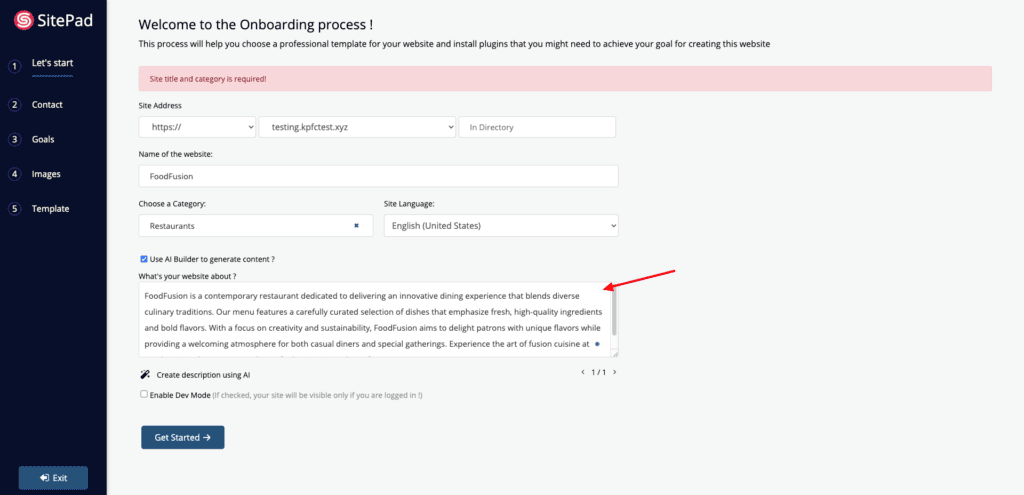Screen dimensions: 1024x495
Task: Click the Exit button
Action: pyautogui.click(x=54, y=478)
